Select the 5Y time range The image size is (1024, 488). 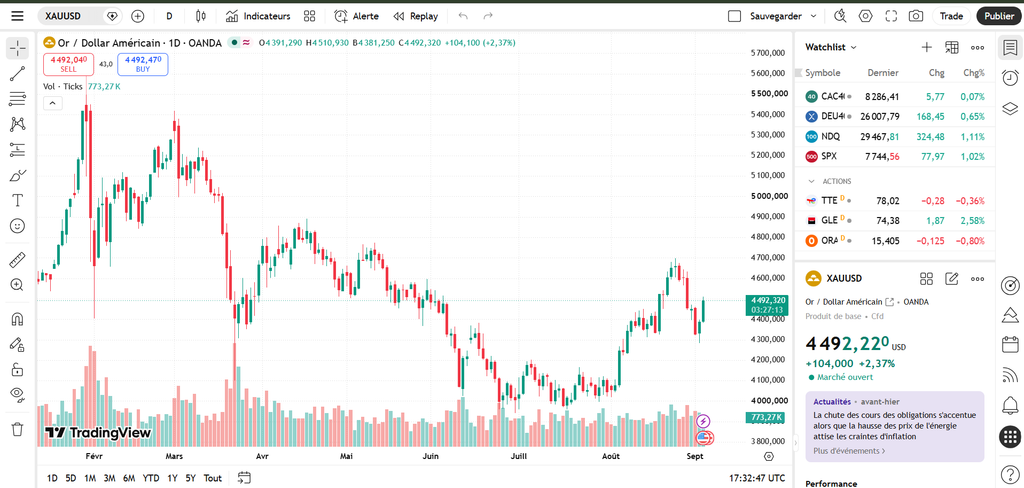coord(190,478)
